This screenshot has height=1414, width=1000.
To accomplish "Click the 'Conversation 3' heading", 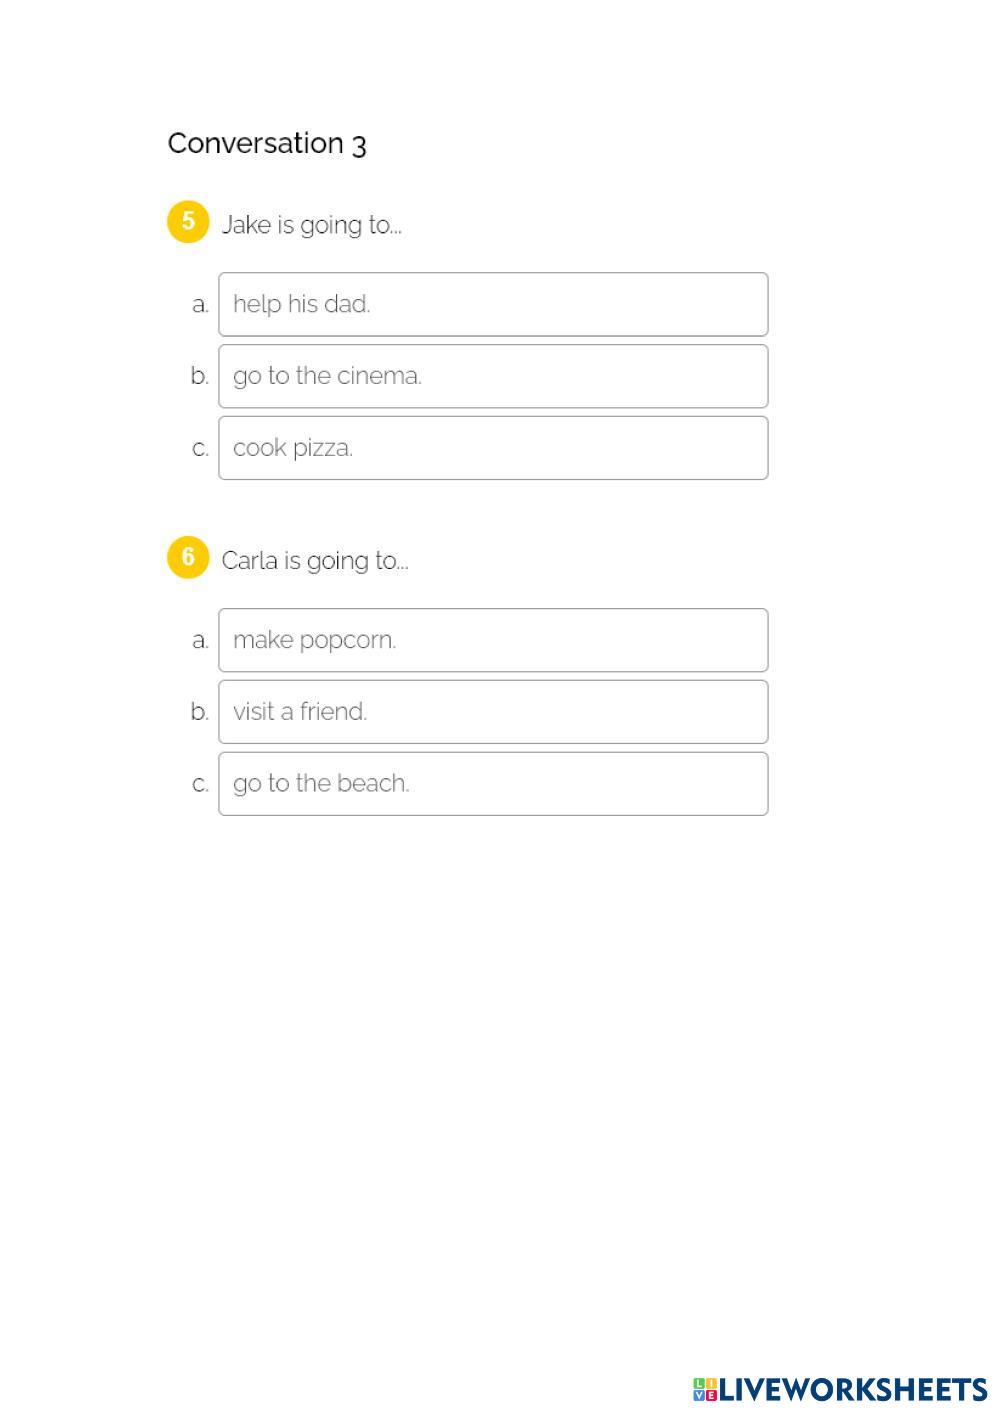I will [x=267, y=144].
